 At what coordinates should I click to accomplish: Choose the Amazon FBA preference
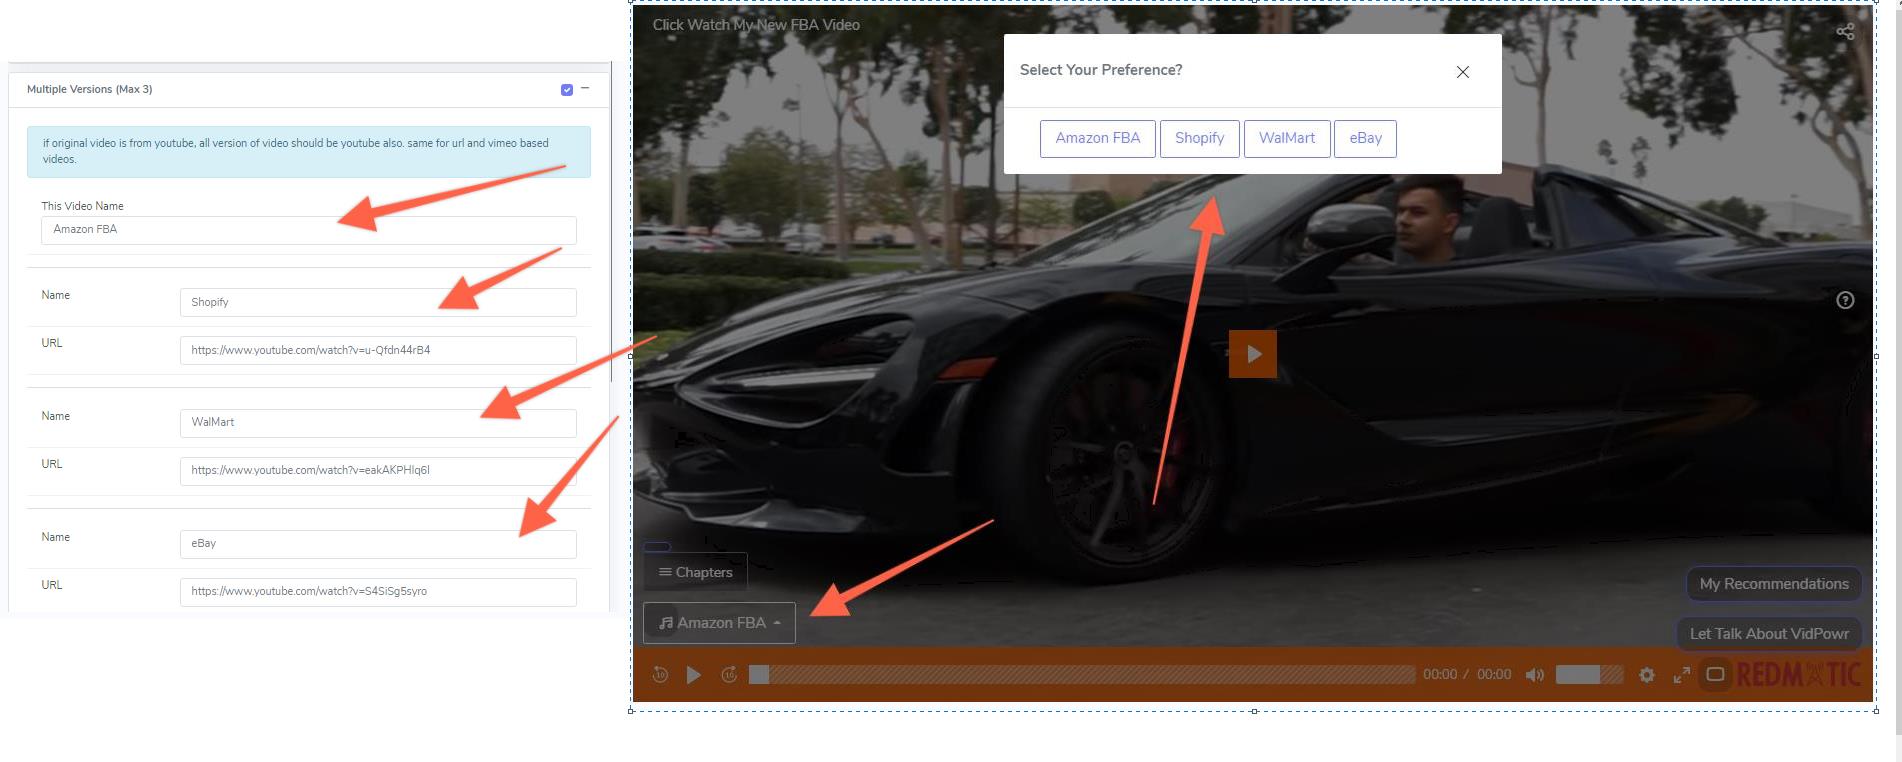(1097, 138)
